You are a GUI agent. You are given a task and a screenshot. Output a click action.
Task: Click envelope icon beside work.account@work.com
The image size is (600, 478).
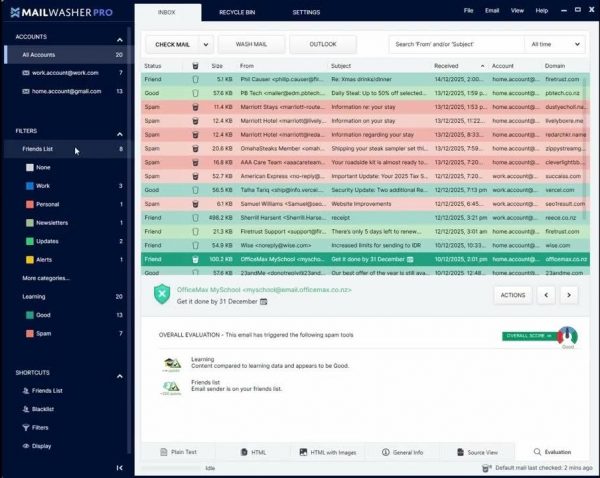pyautogui.click(x=26, y=73)
